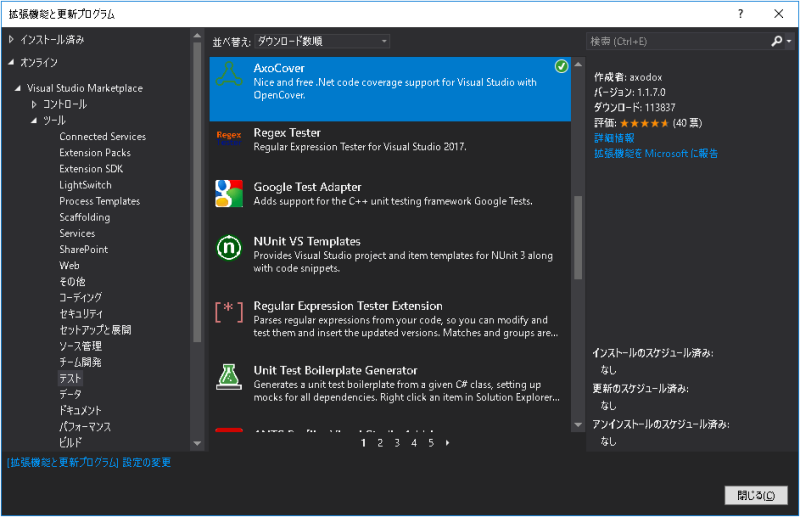Go to results page 4

click(414, 443)
